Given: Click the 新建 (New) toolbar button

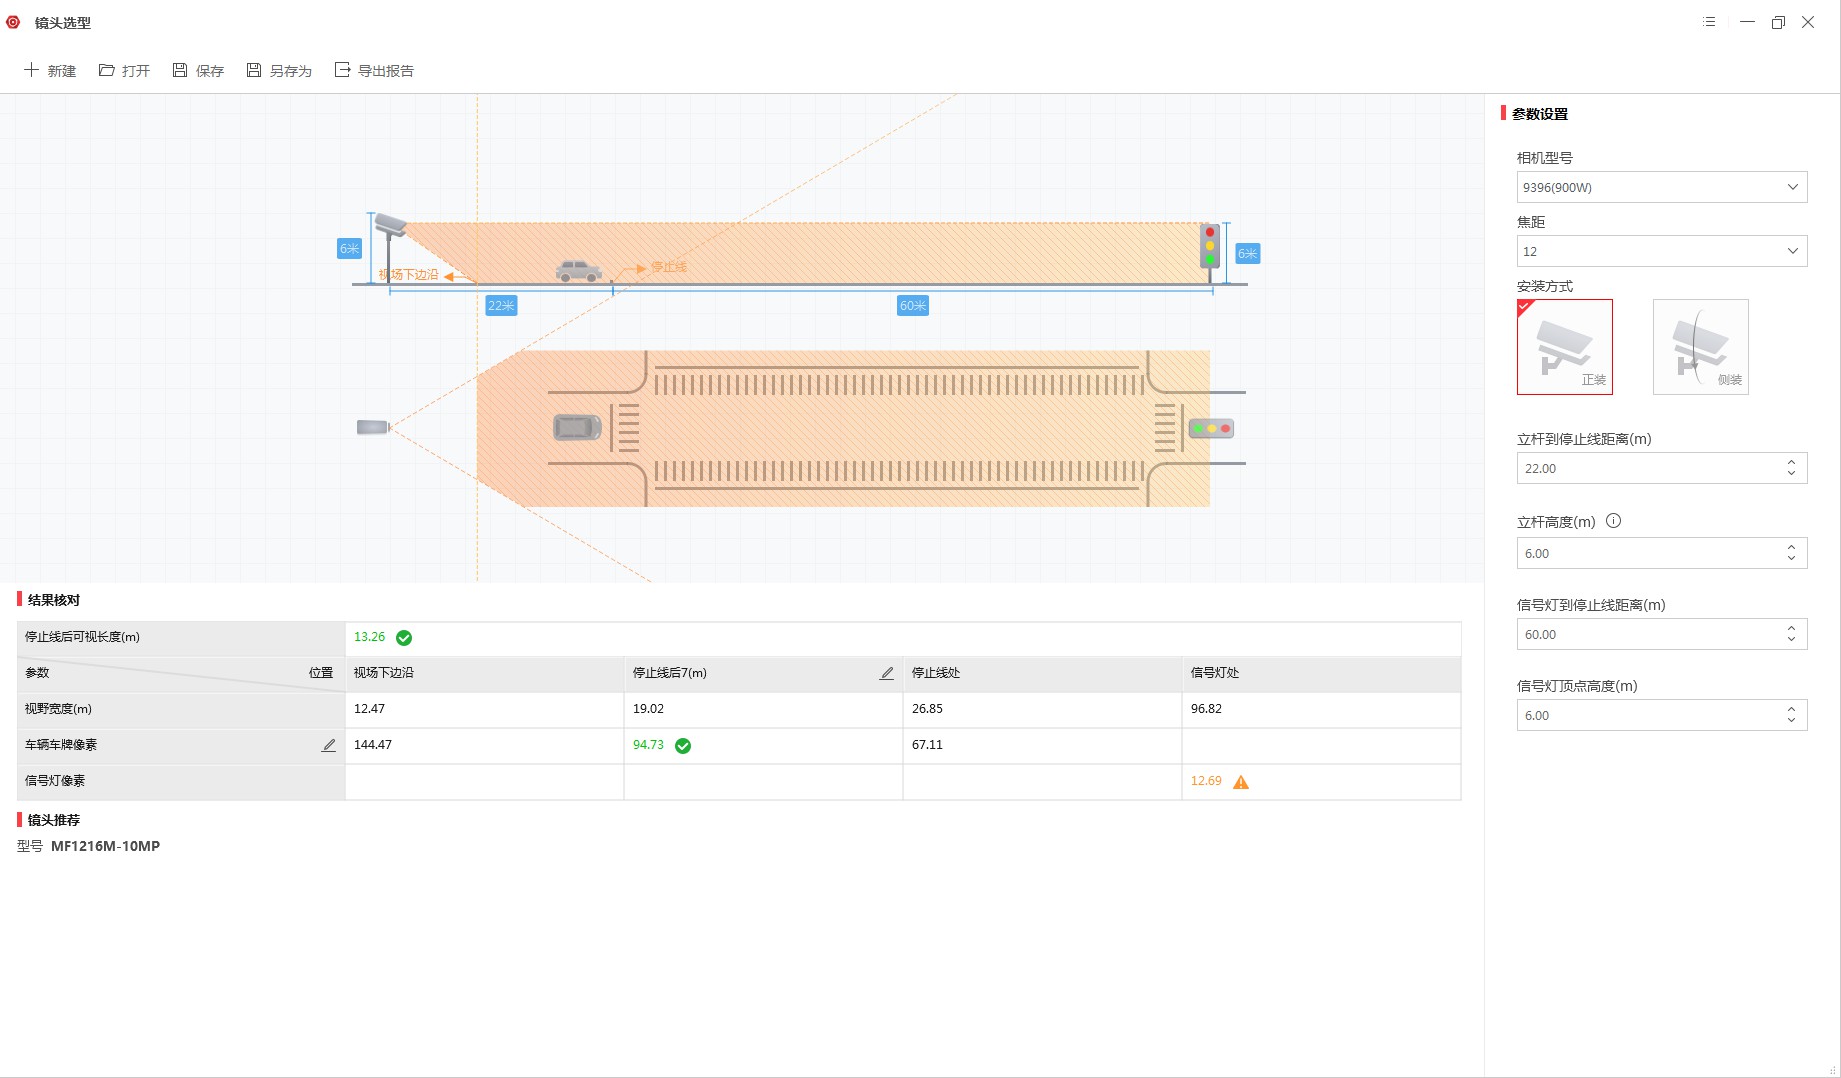Looking at the screenshot, I should [50, 70].
